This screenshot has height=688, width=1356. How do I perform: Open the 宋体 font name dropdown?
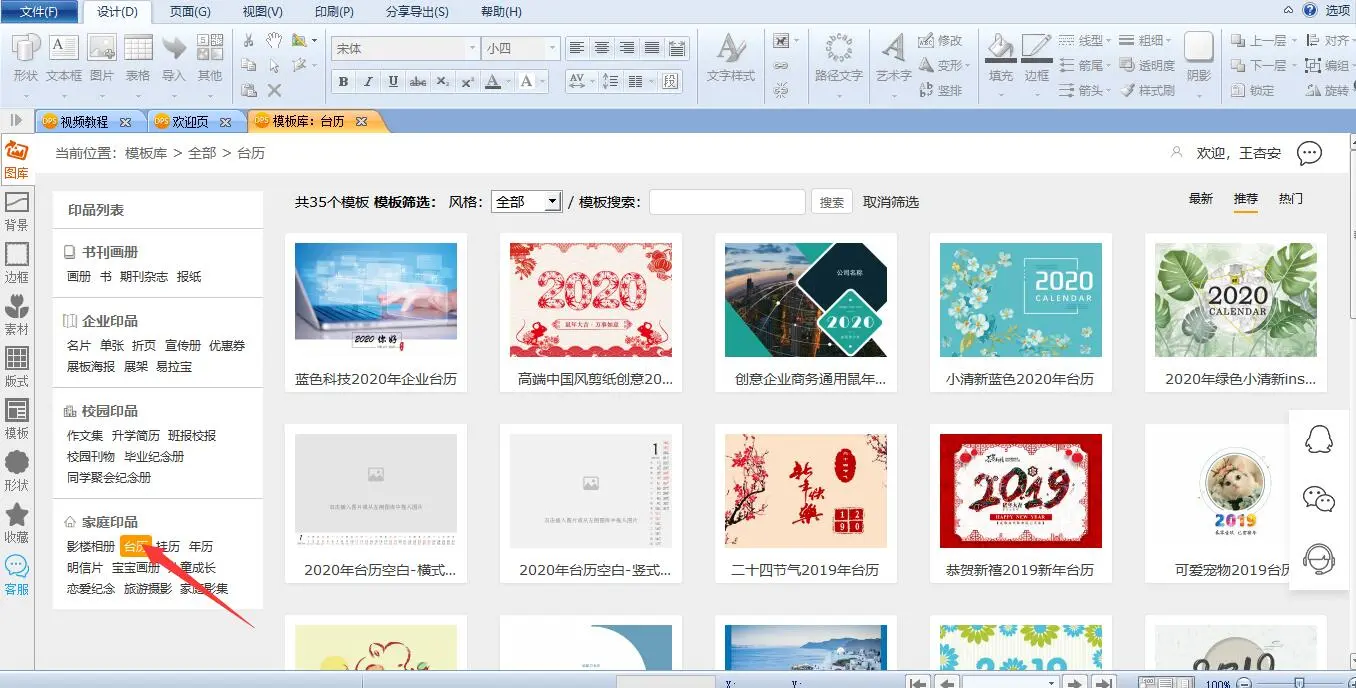click(472, 48)
